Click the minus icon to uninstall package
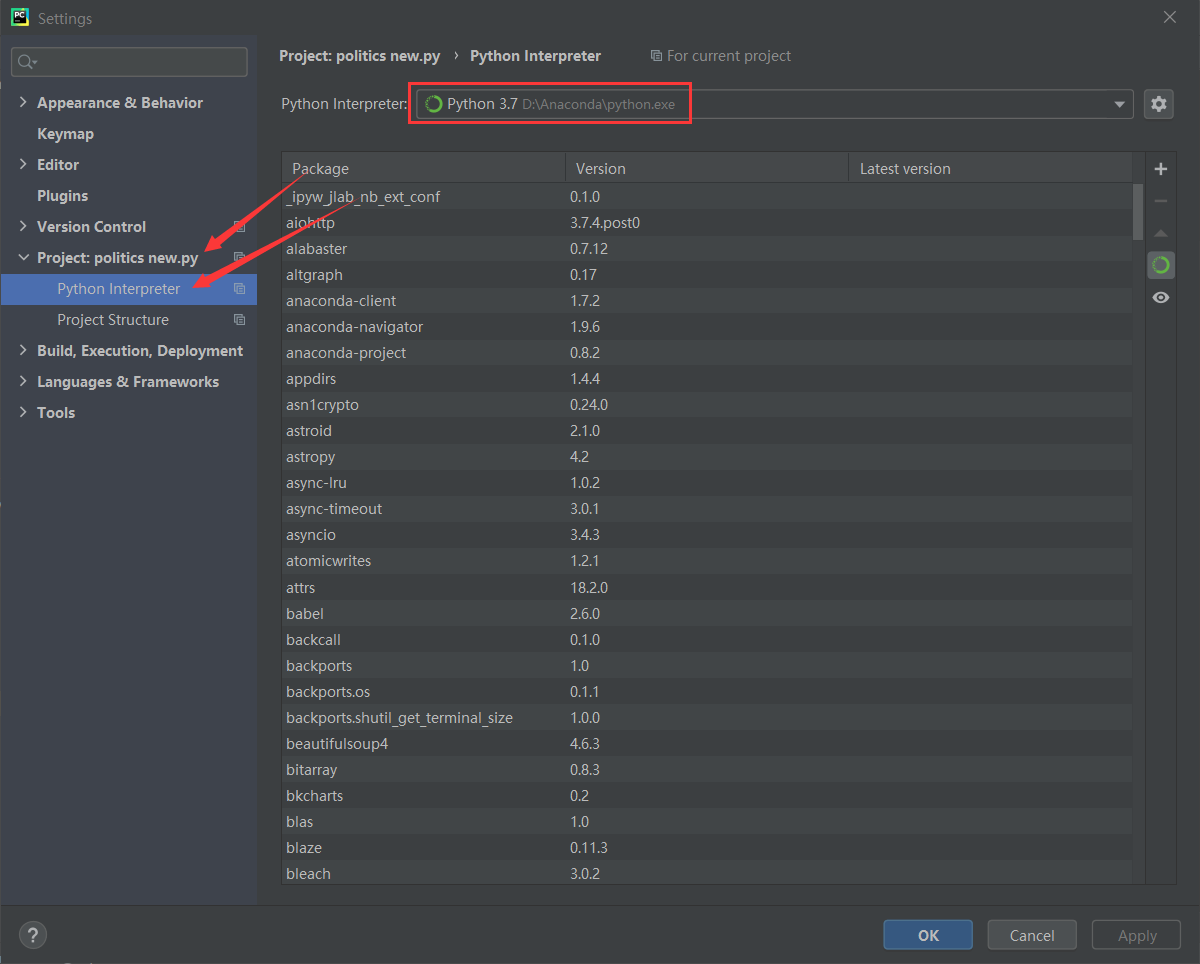 point(1161,201)
